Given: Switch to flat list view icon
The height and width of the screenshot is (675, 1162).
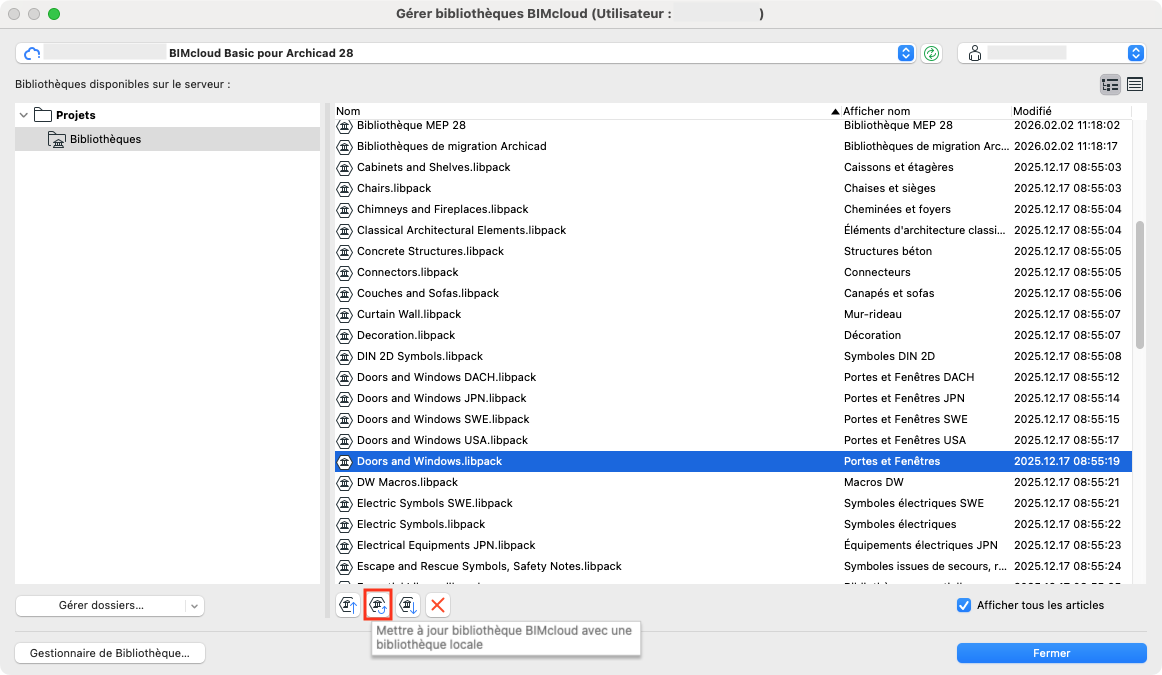Looking at the screenshot, I should click(1135, 84).
